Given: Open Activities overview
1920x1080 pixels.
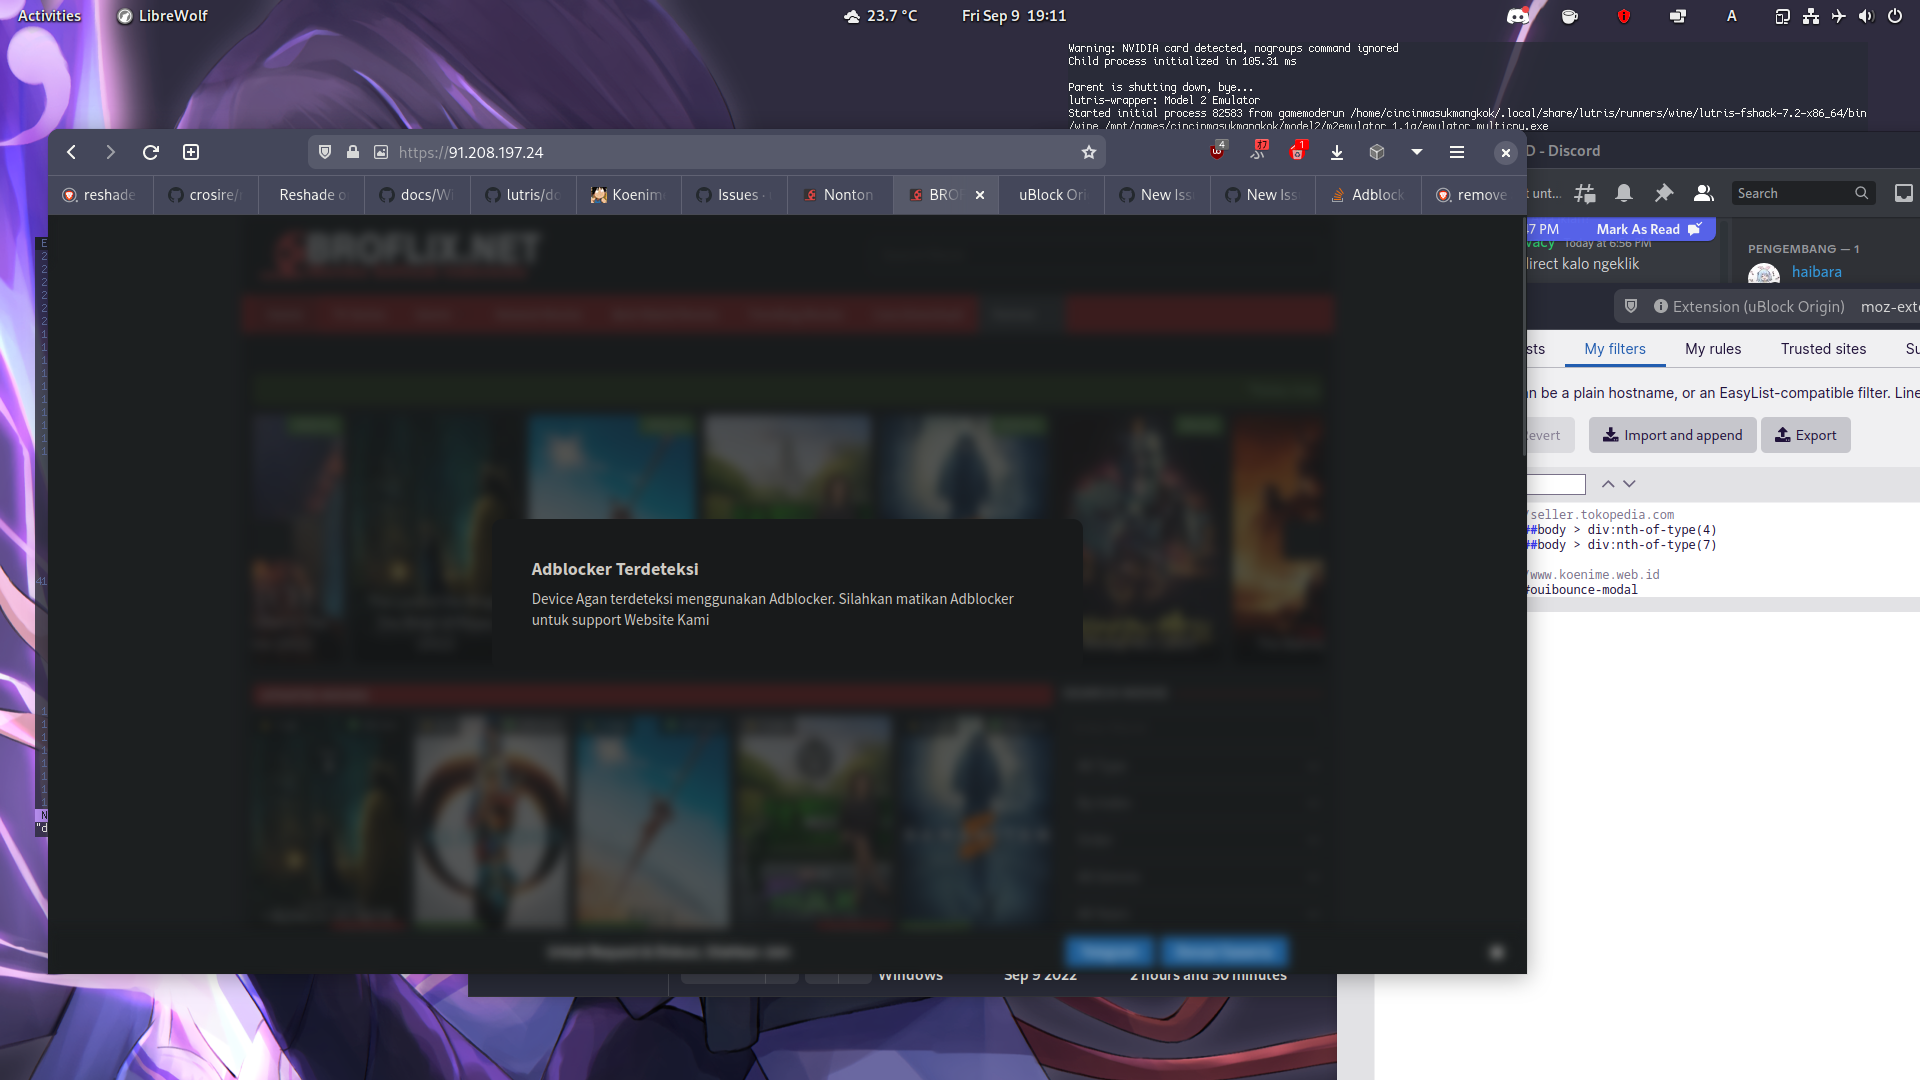Looking at the screenshot, I should tap(49, 15).
